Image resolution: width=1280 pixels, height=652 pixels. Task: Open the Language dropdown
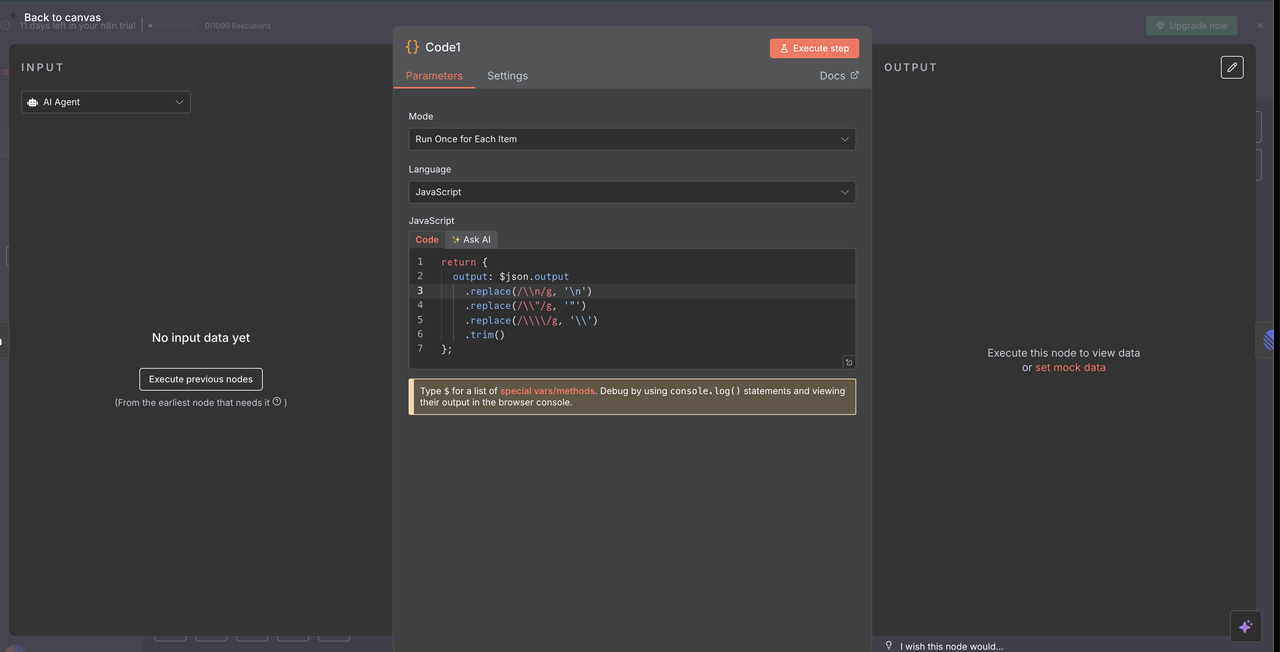click(x=632, y=192)
